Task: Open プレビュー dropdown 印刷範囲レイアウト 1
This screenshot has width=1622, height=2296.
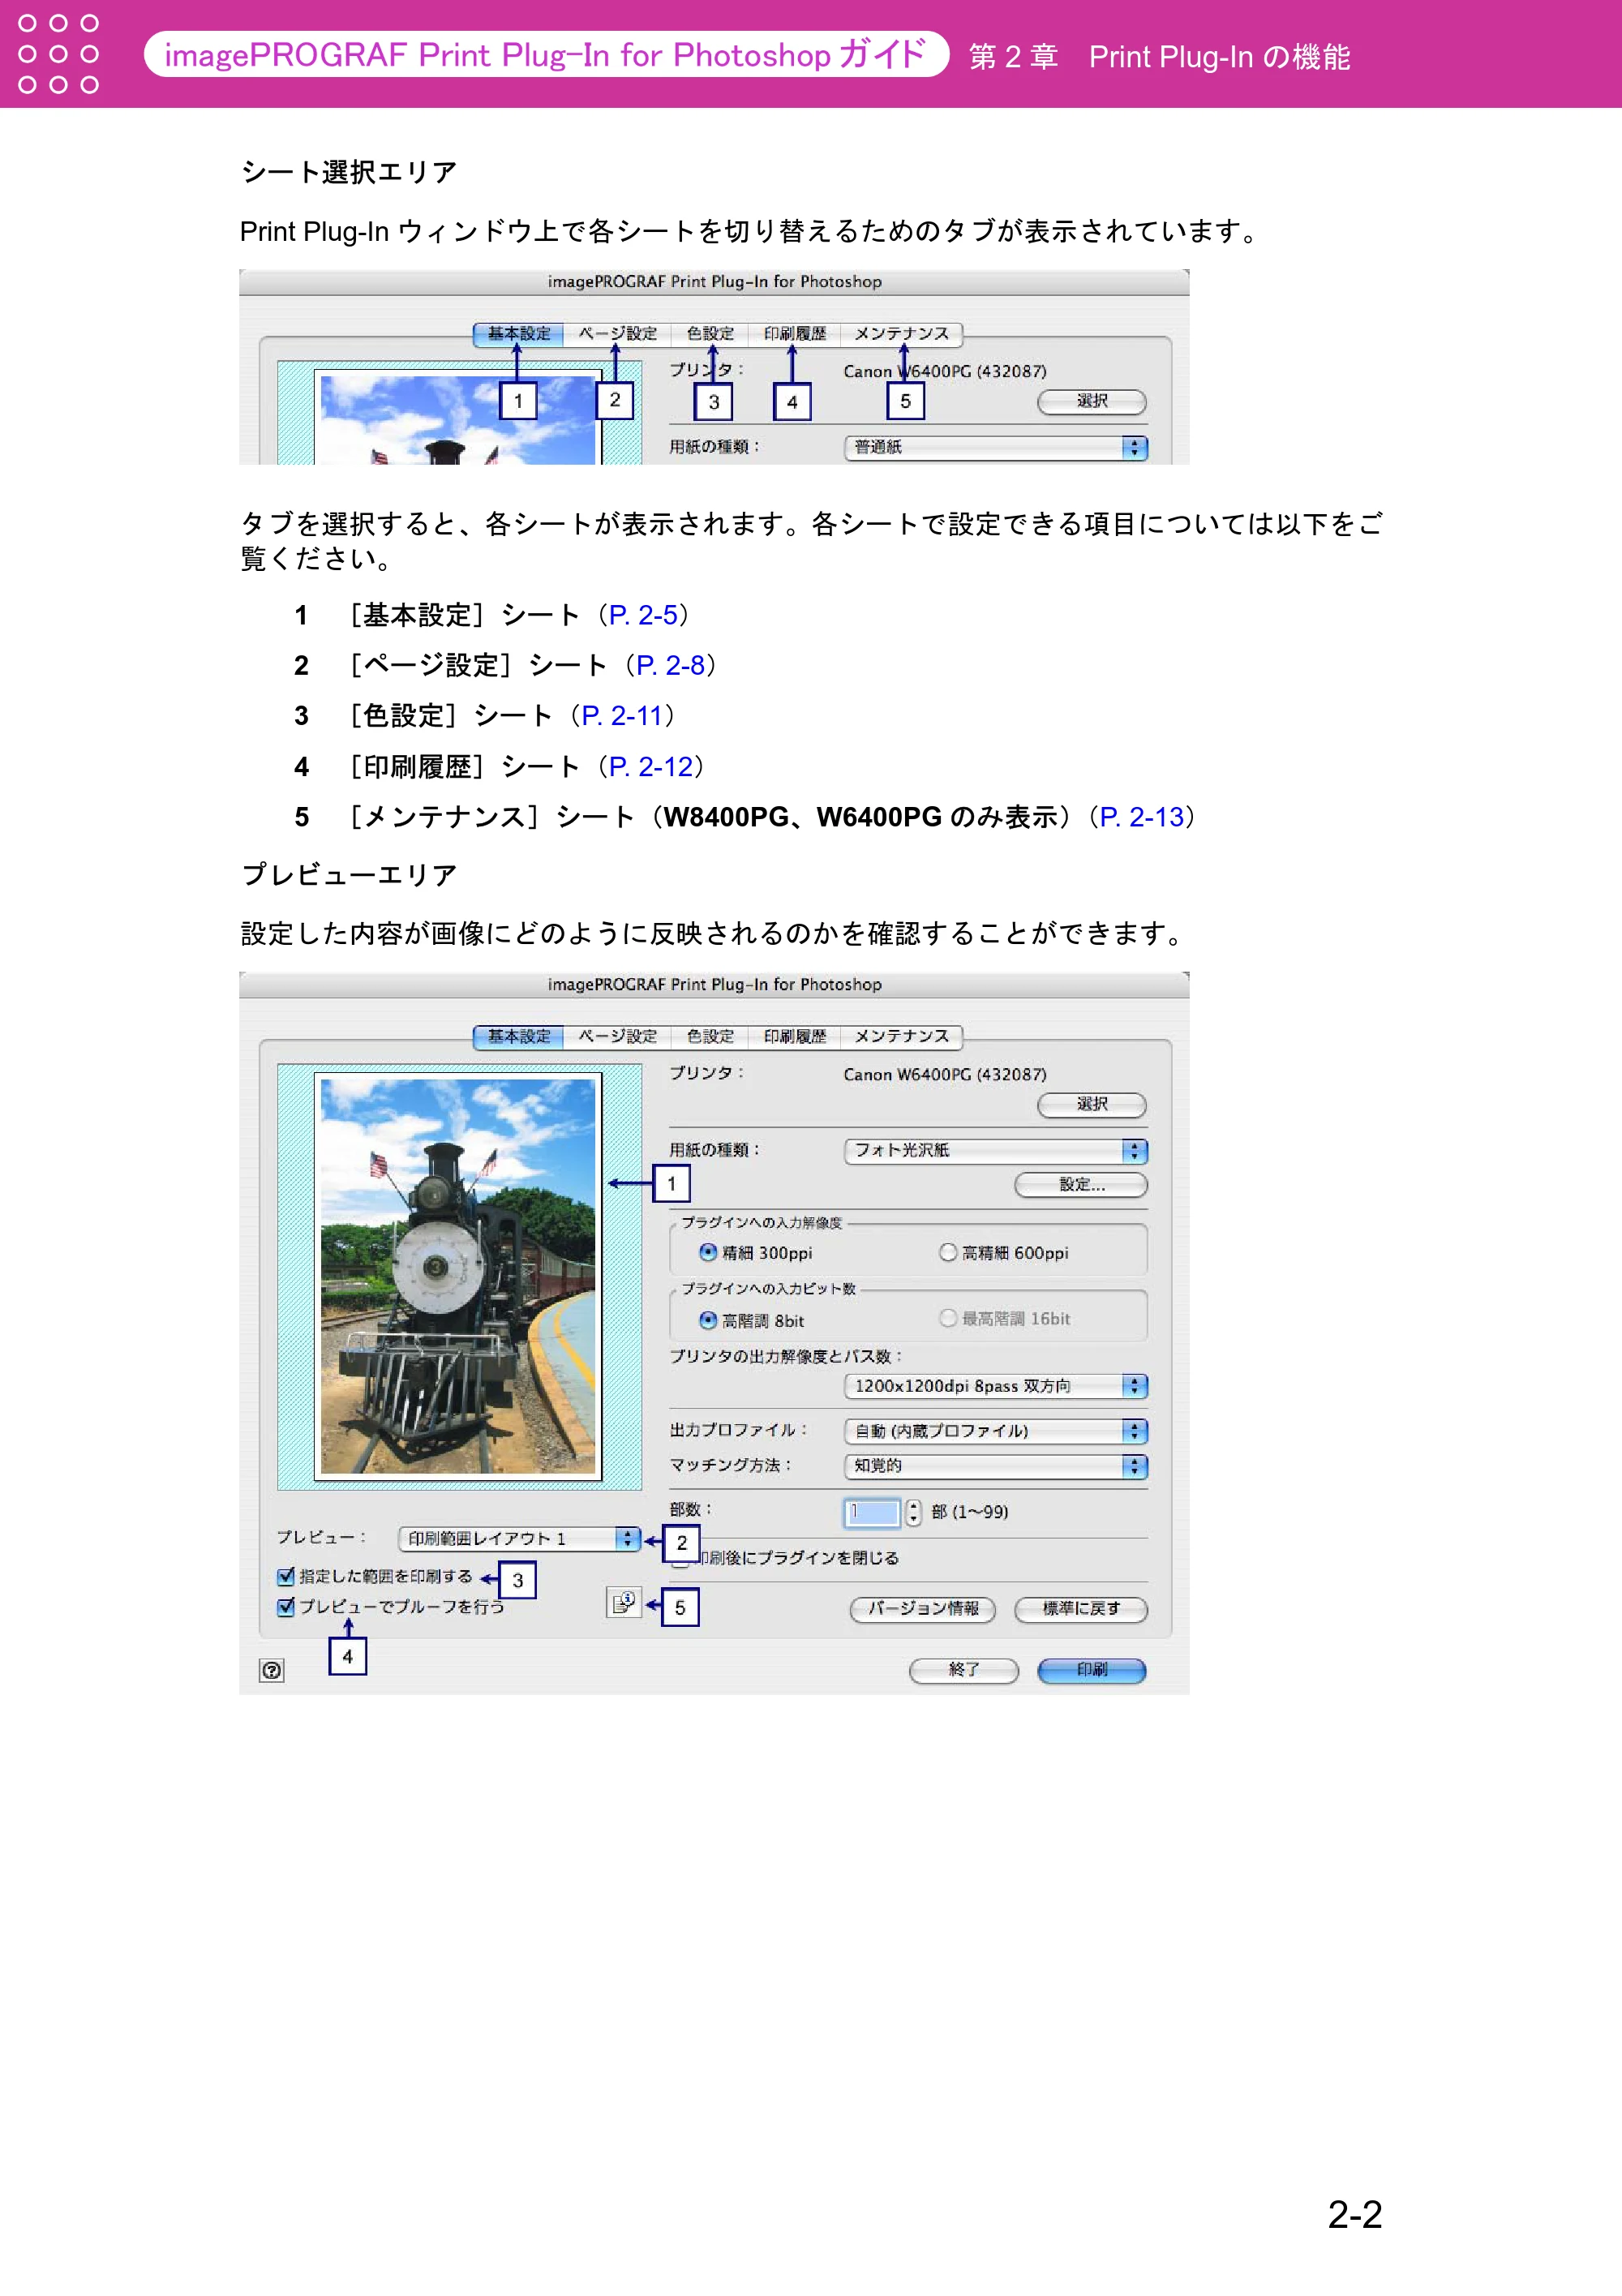Action: [x=519, y=1538]
